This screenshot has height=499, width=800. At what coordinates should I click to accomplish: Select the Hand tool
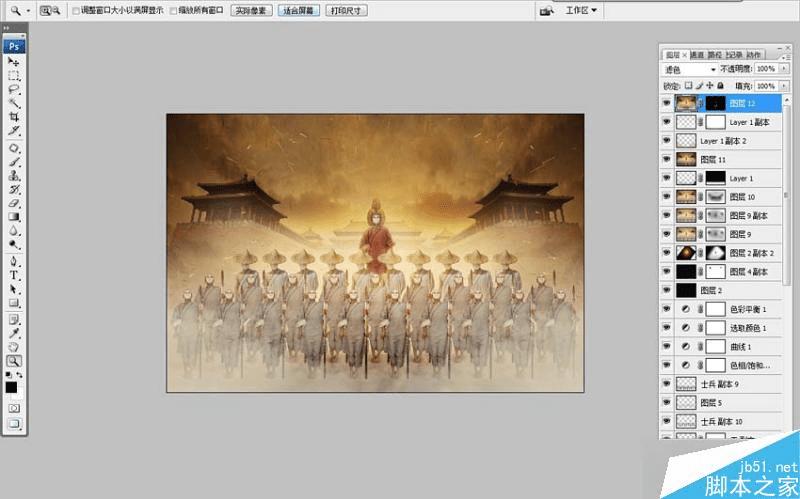(14, 347)
